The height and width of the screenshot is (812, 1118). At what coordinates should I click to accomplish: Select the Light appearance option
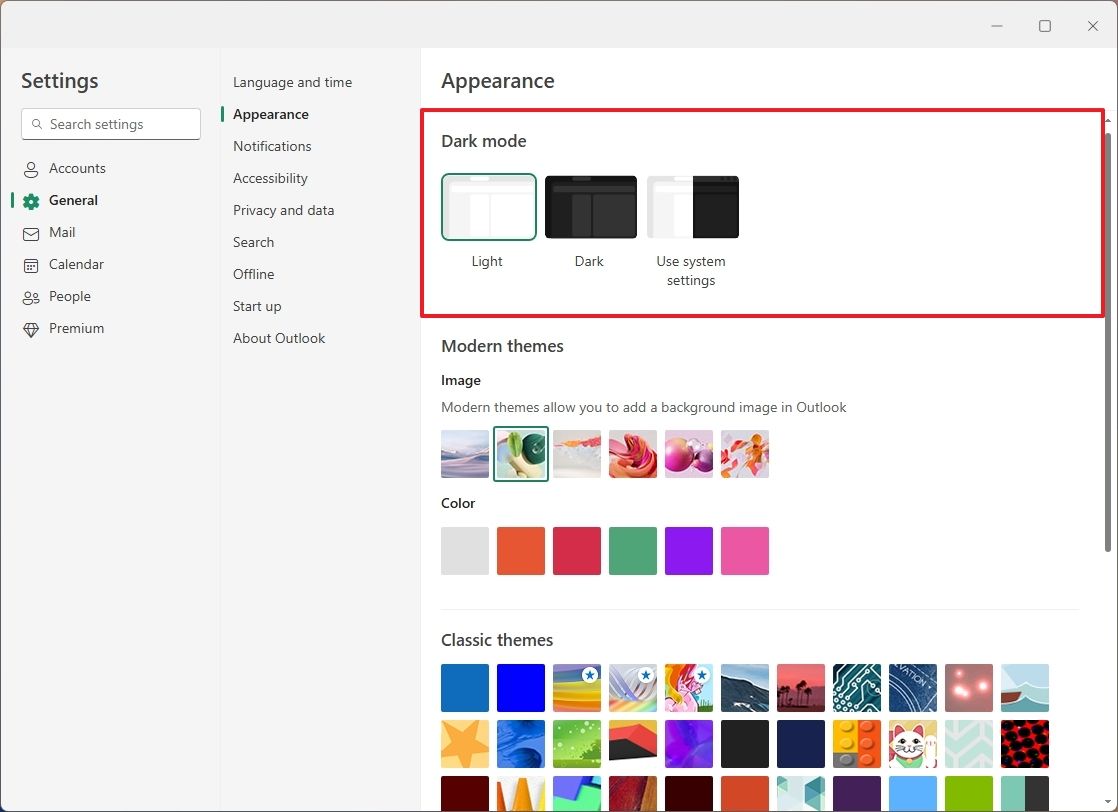coord(488,207)
